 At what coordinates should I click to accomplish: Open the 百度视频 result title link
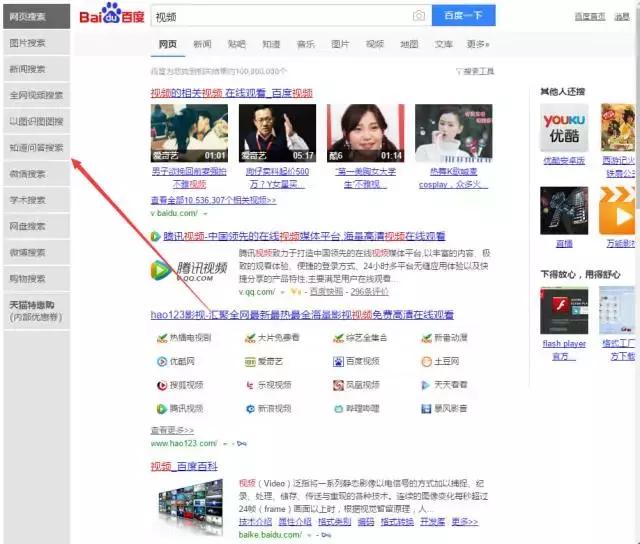231,93
